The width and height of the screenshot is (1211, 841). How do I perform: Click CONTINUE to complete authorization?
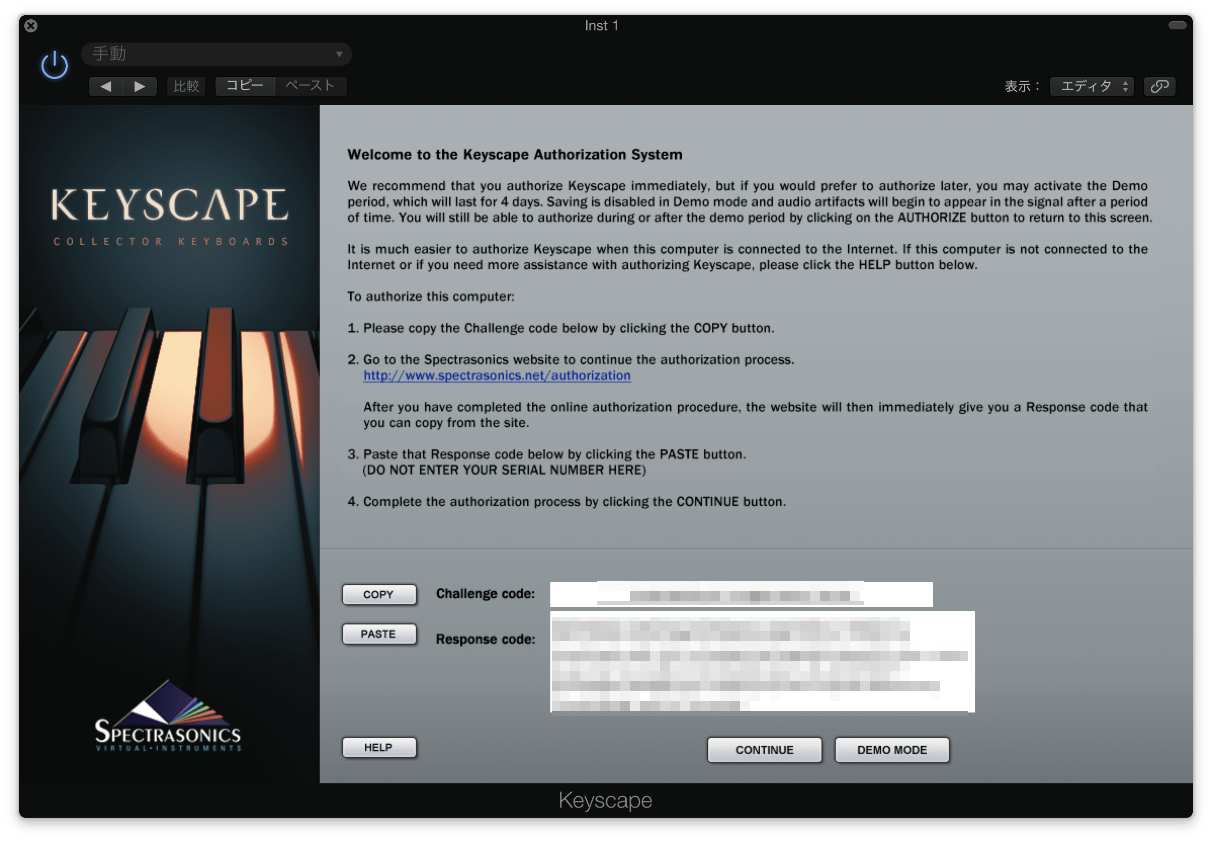point(764,749)
